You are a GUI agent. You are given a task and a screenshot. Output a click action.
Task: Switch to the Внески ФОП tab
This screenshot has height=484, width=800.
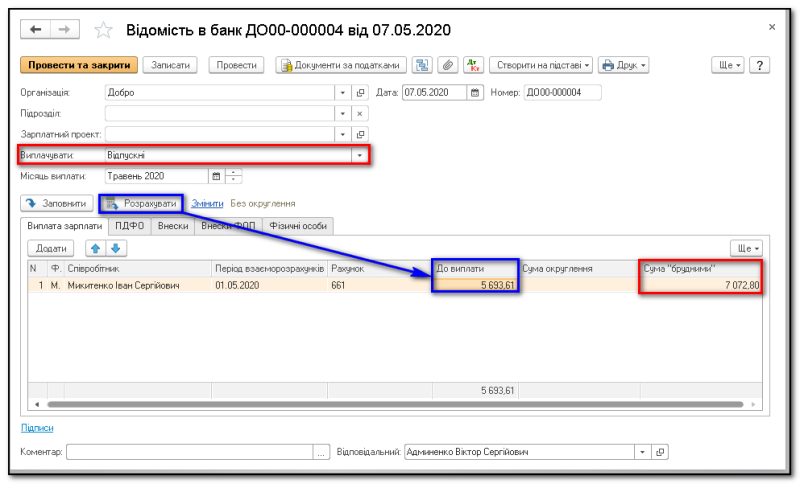click(228, 226)
